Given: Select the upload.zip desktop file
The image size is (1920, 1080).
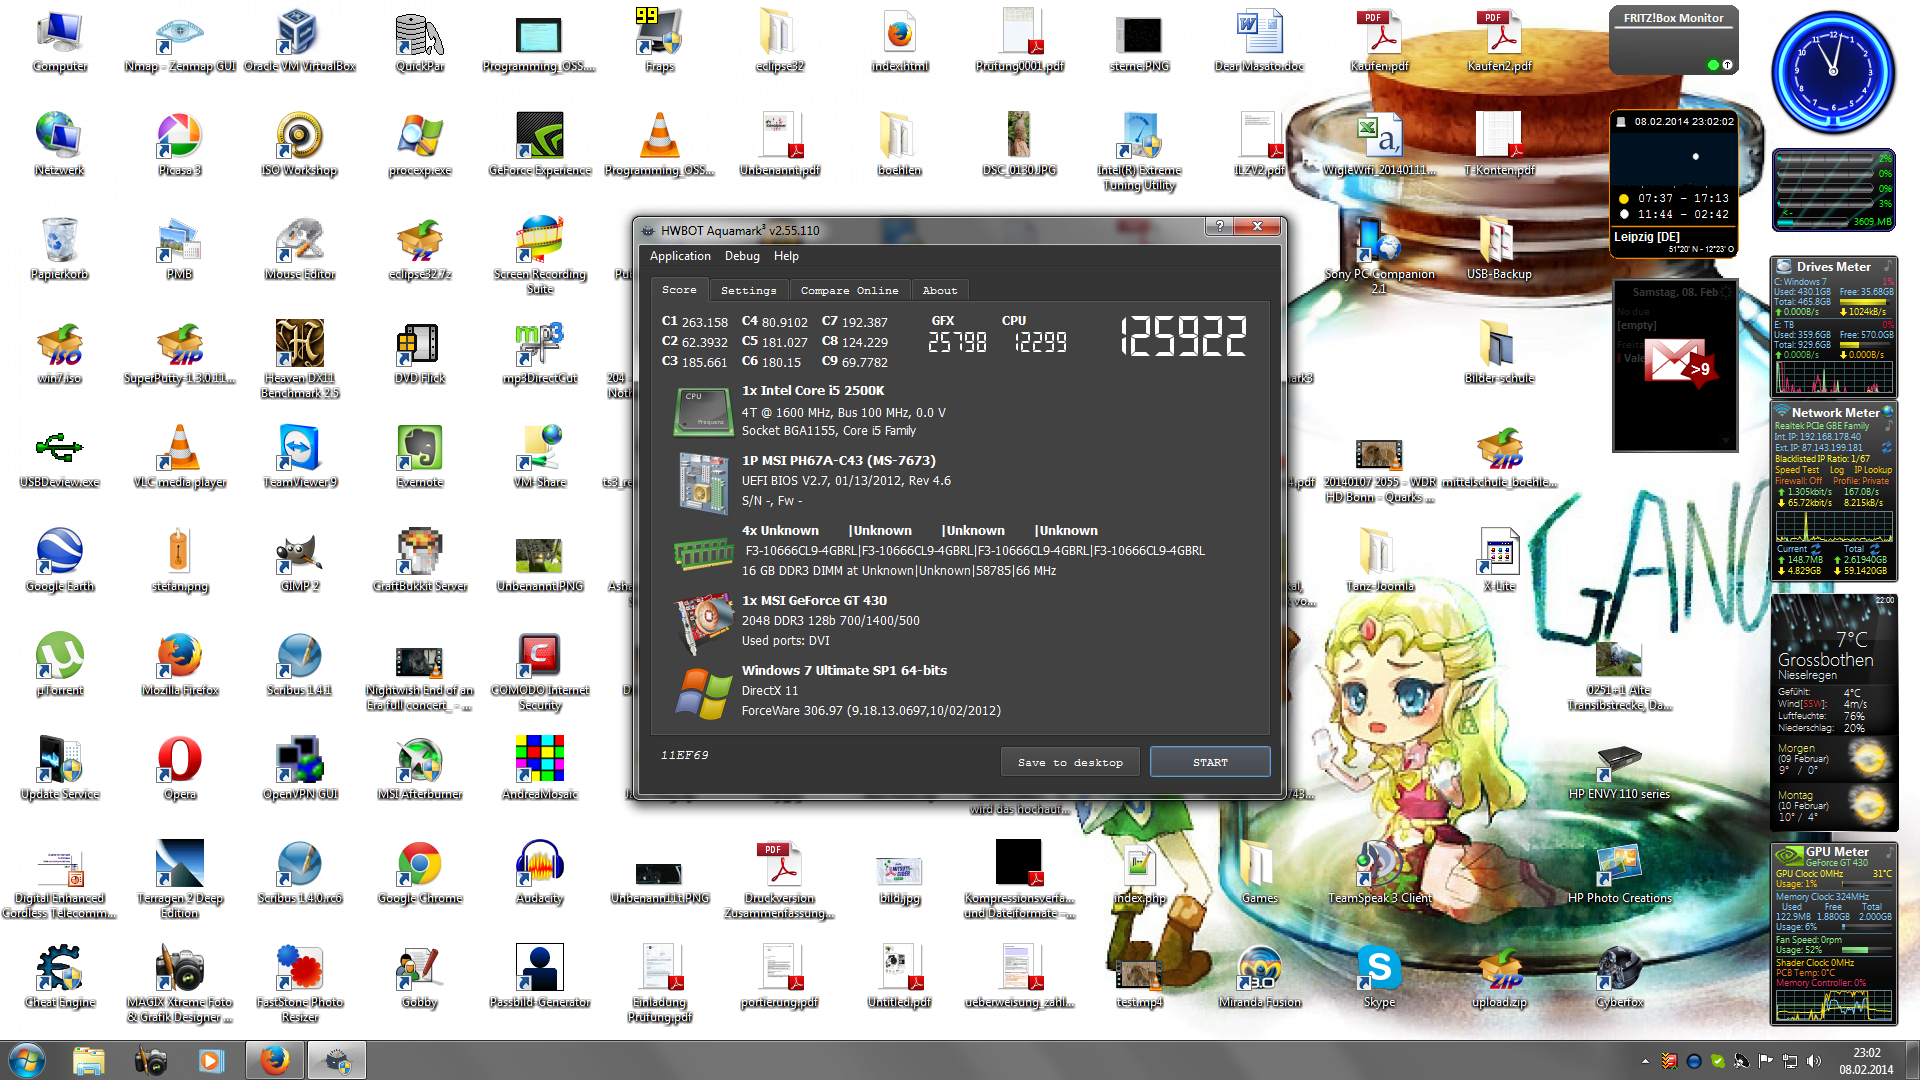Looking at the screenshot, I should point(1499,978).
